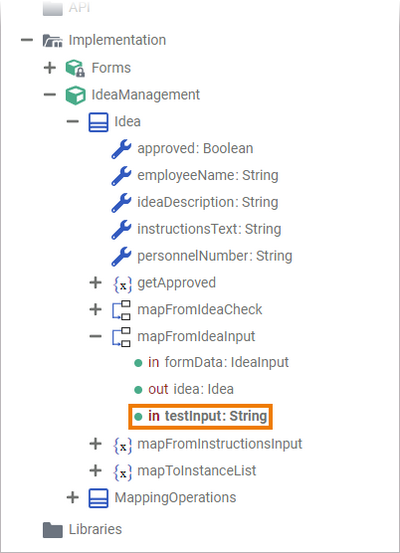The height and width of the screenshot is (553, 400).
Task: Collapse the Idea class node
Action: pyautogui.click(x=73, y=122)
